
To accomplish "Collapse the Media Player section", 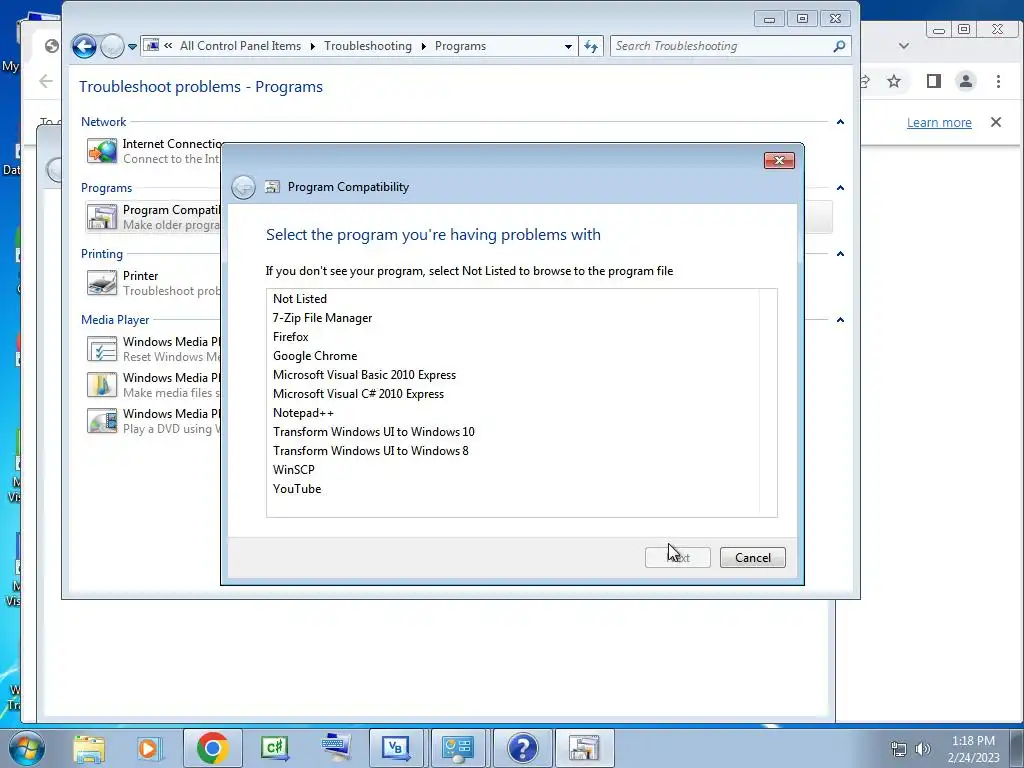I will [x=840, y=319].
